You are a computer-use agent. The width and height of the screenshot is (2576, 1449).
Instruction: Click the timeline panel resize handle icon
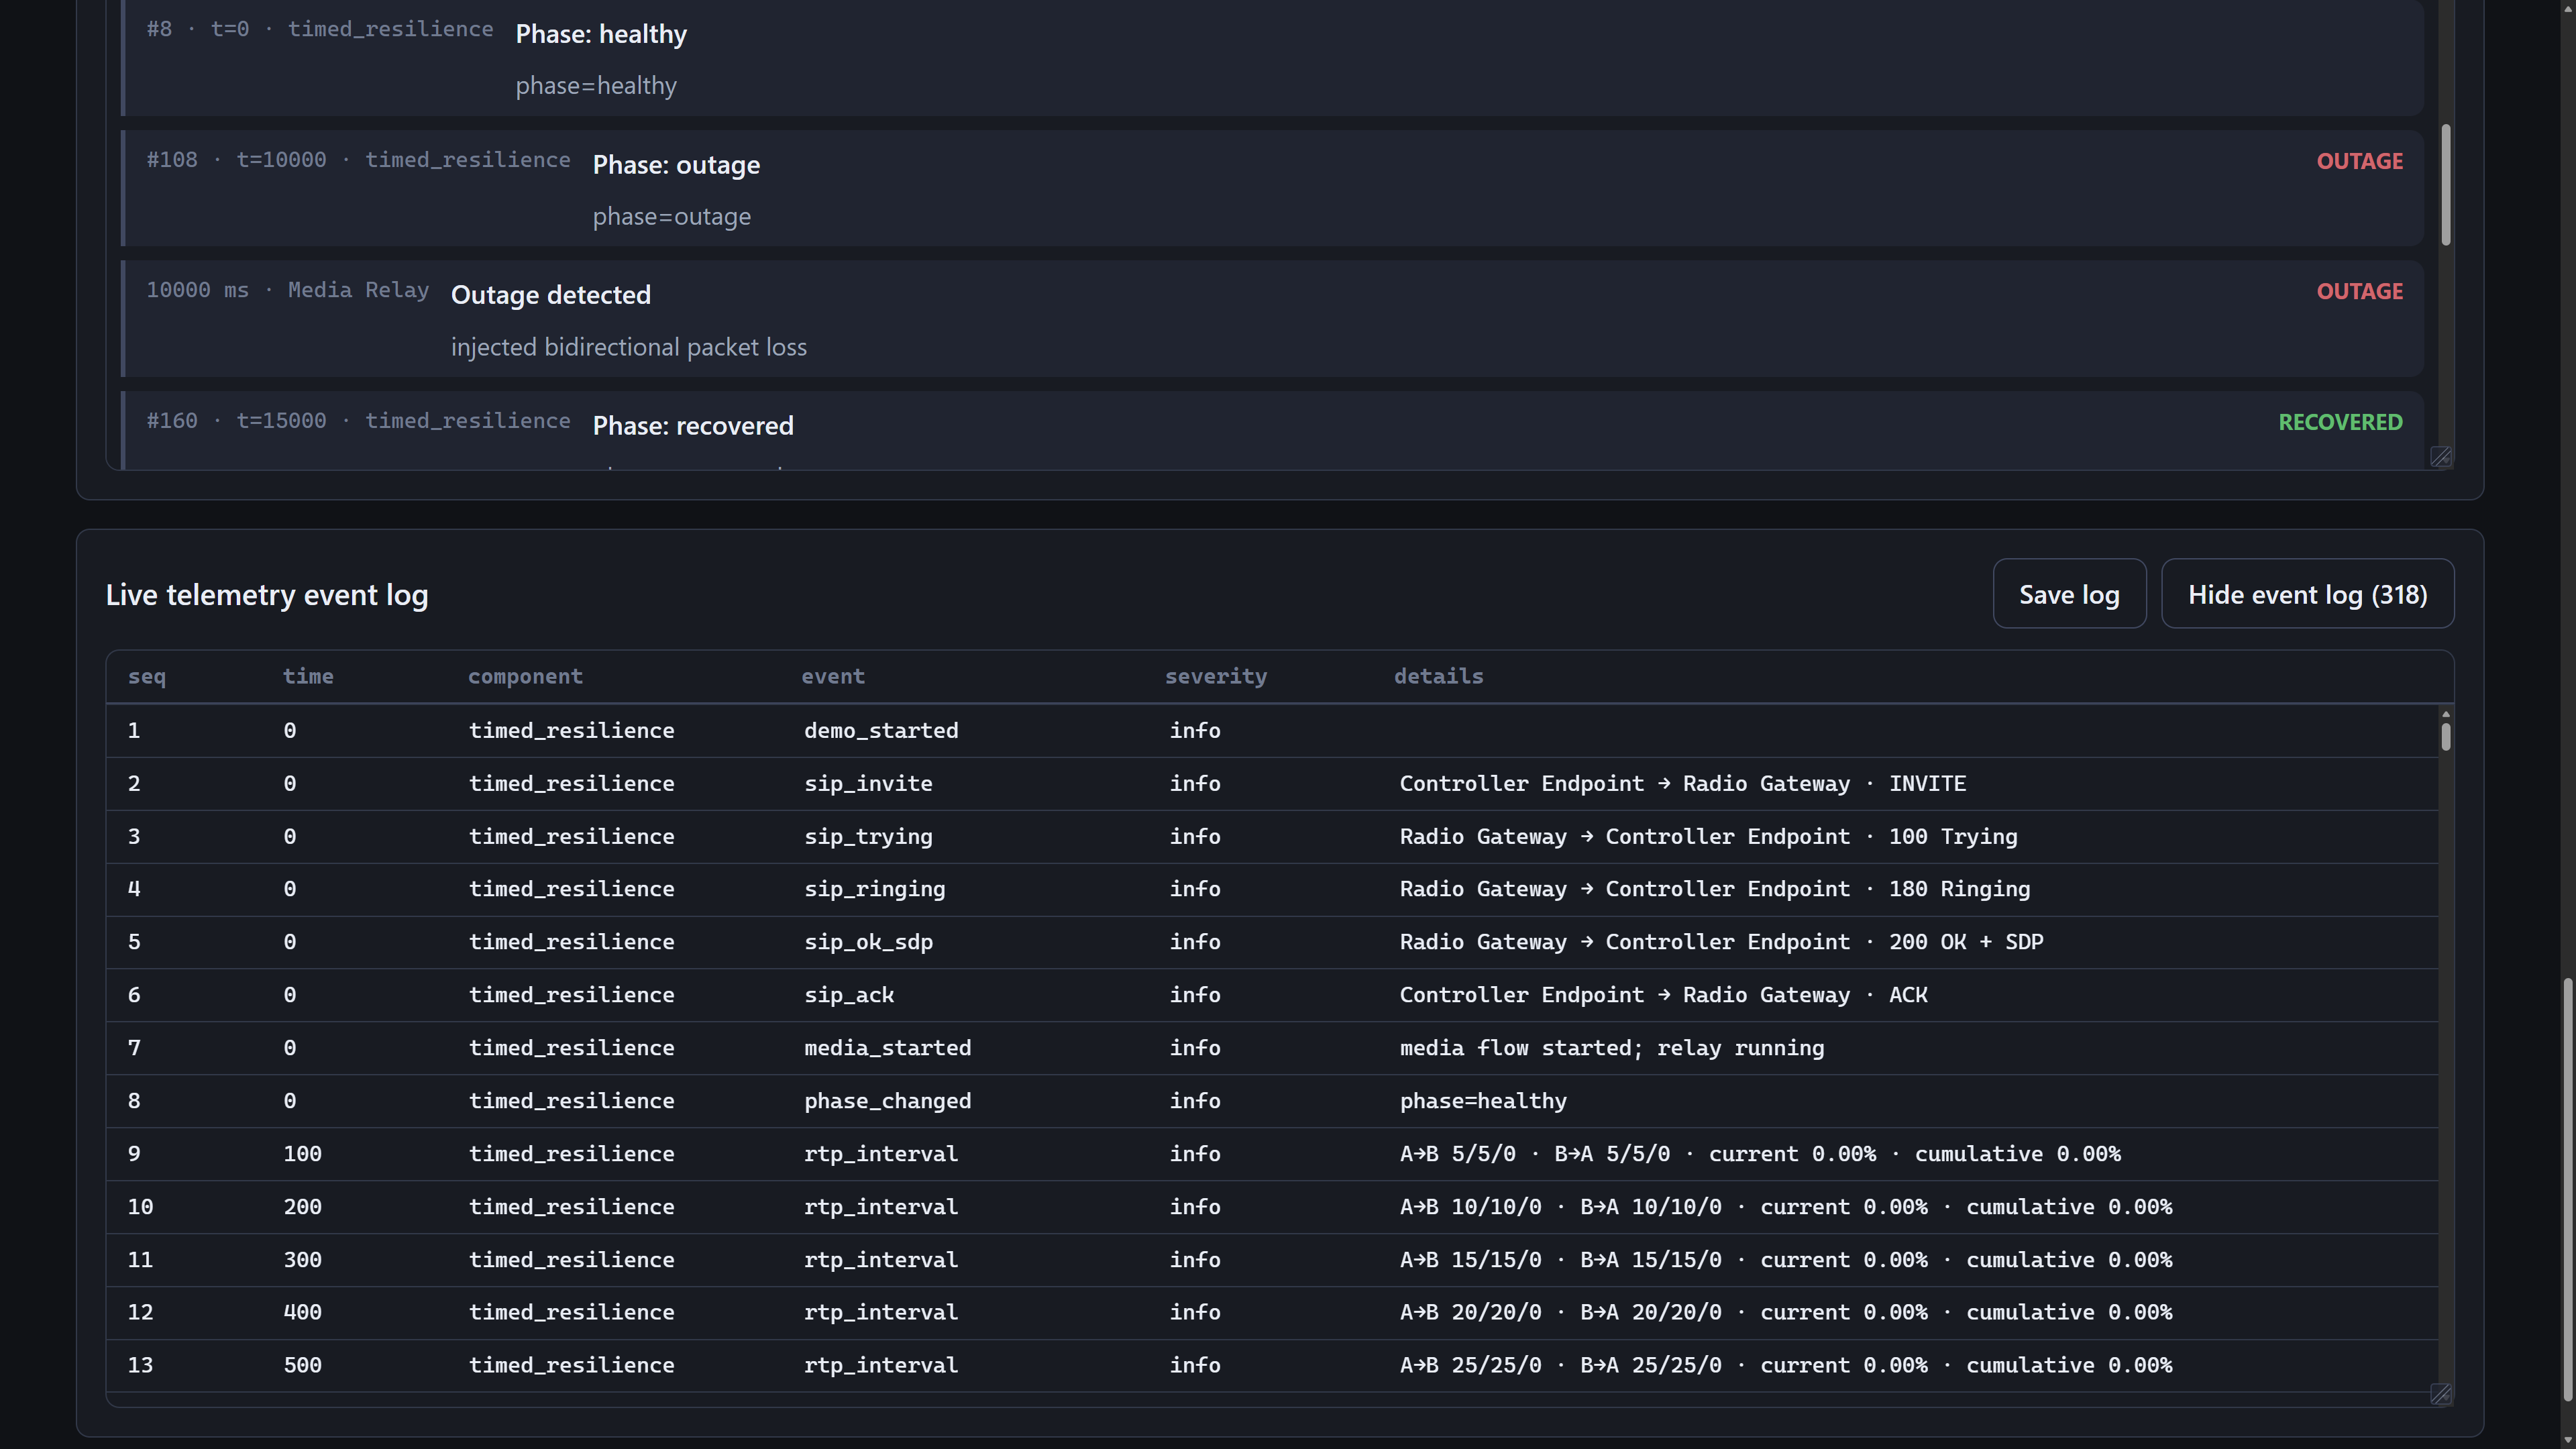[x=2441, y=457]
